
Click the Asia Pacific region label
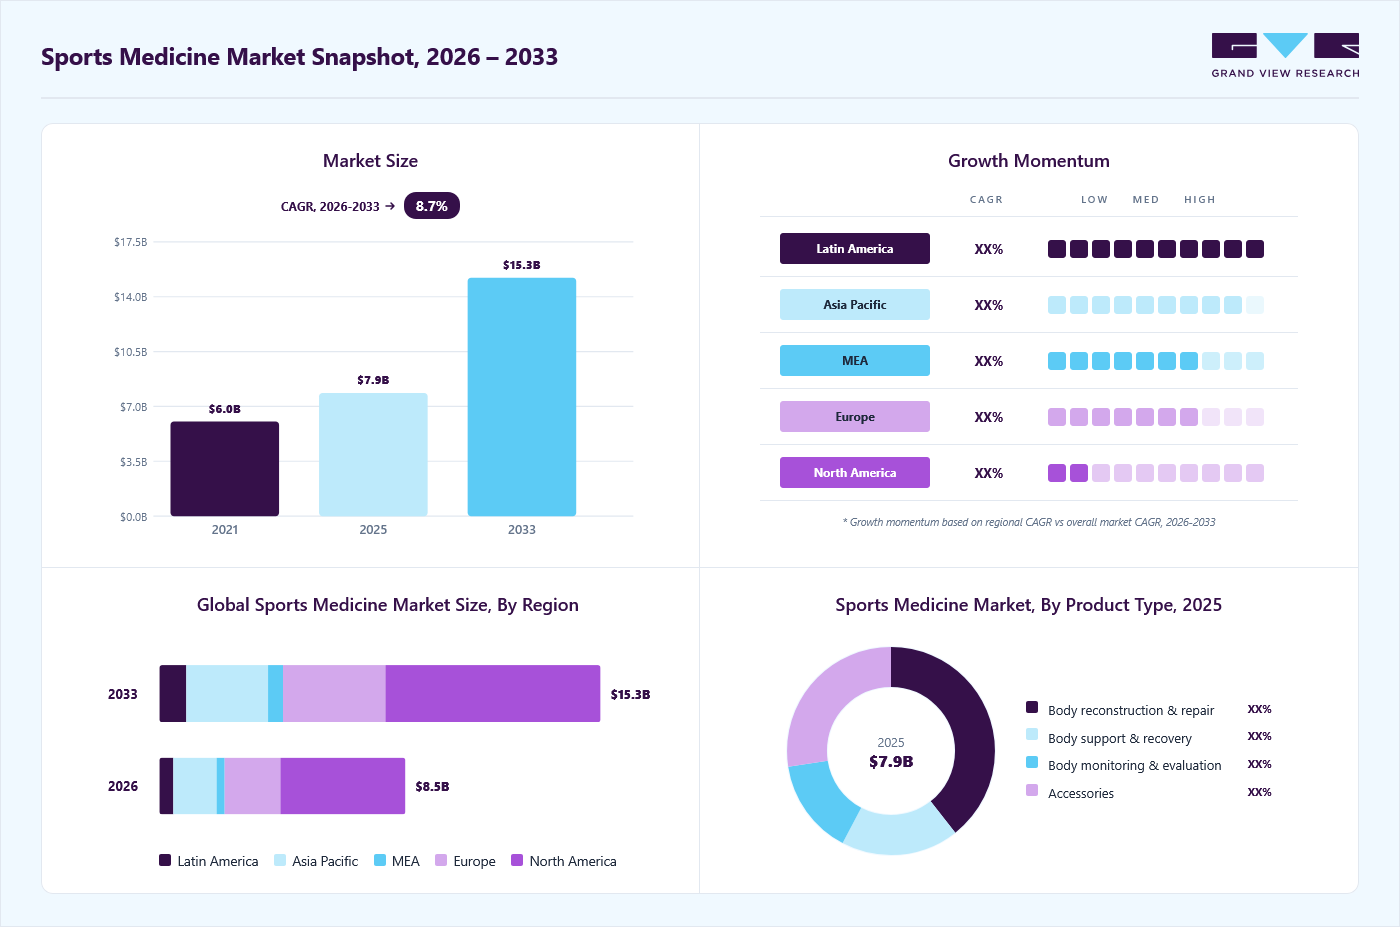click(855, 305)
